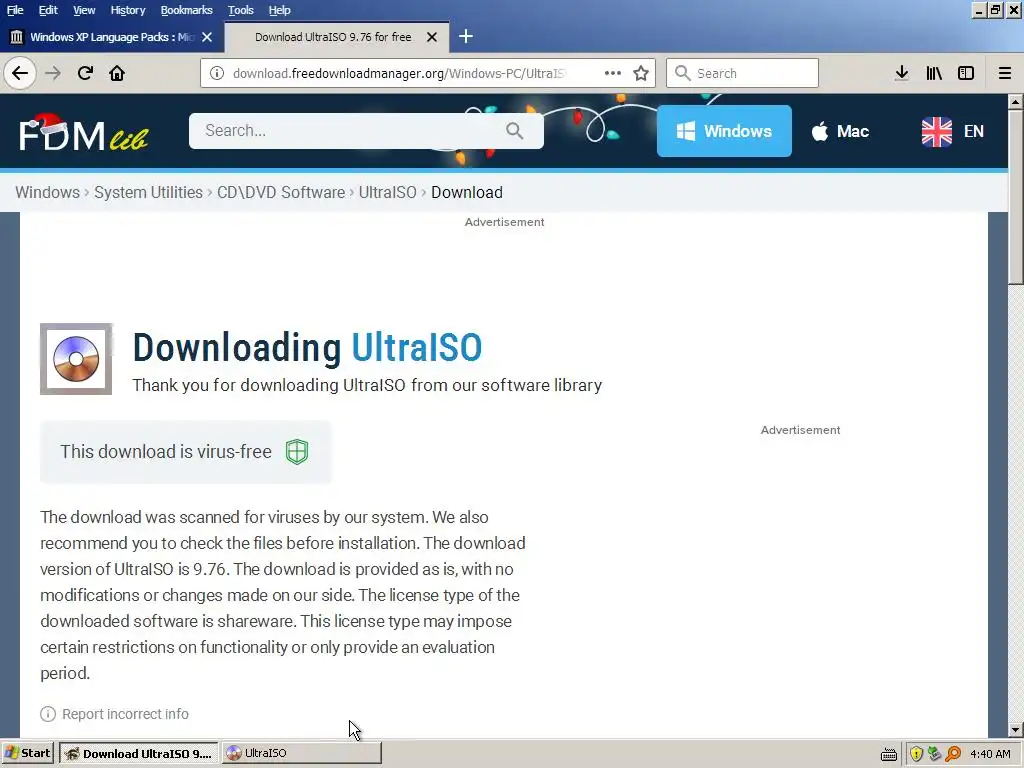Image resolution: width=1024 pixels, height=768 pixels.
Task: Select the Windows platform button
Action: point(724,131)
